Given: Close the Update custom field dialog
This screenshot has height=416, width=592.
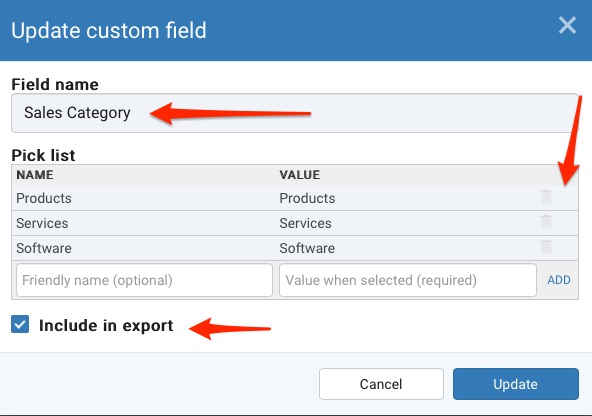Looking at the screenshot, I should pyautogui.click(x=567, y=26).
